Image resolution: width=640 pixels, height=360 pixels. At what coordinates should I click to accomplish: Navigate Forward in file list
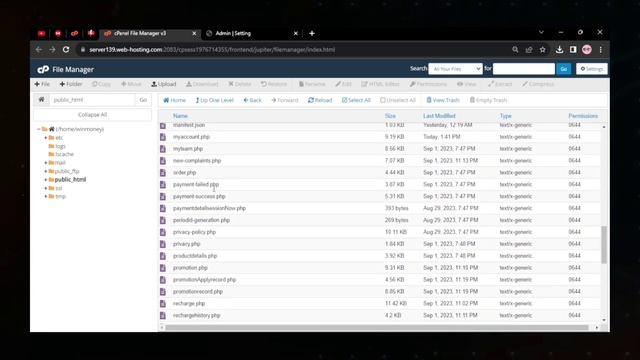(x=284, y=100)
